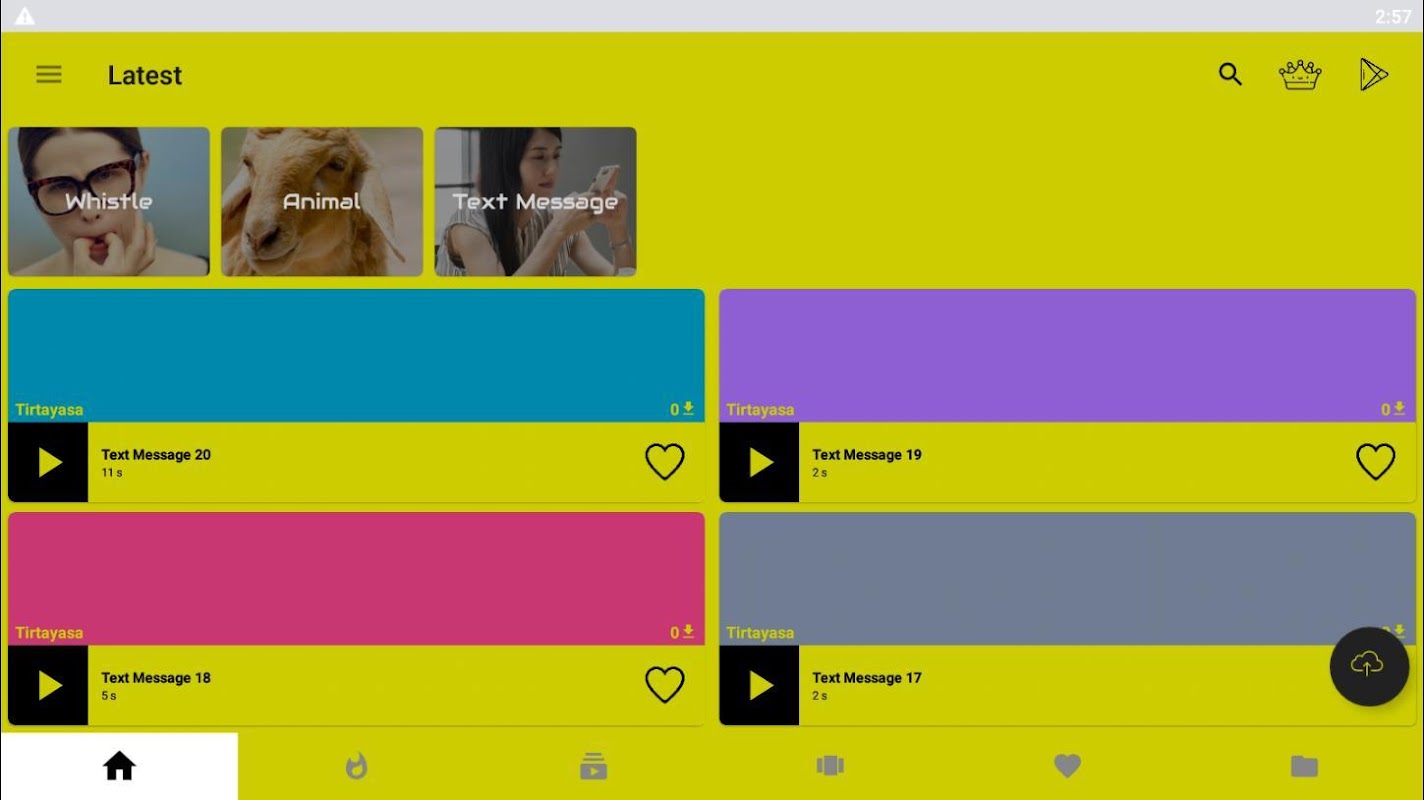1424x800 pixels.
Task: Favorite Text Message 18 with heart
Action: pos(664,685)
